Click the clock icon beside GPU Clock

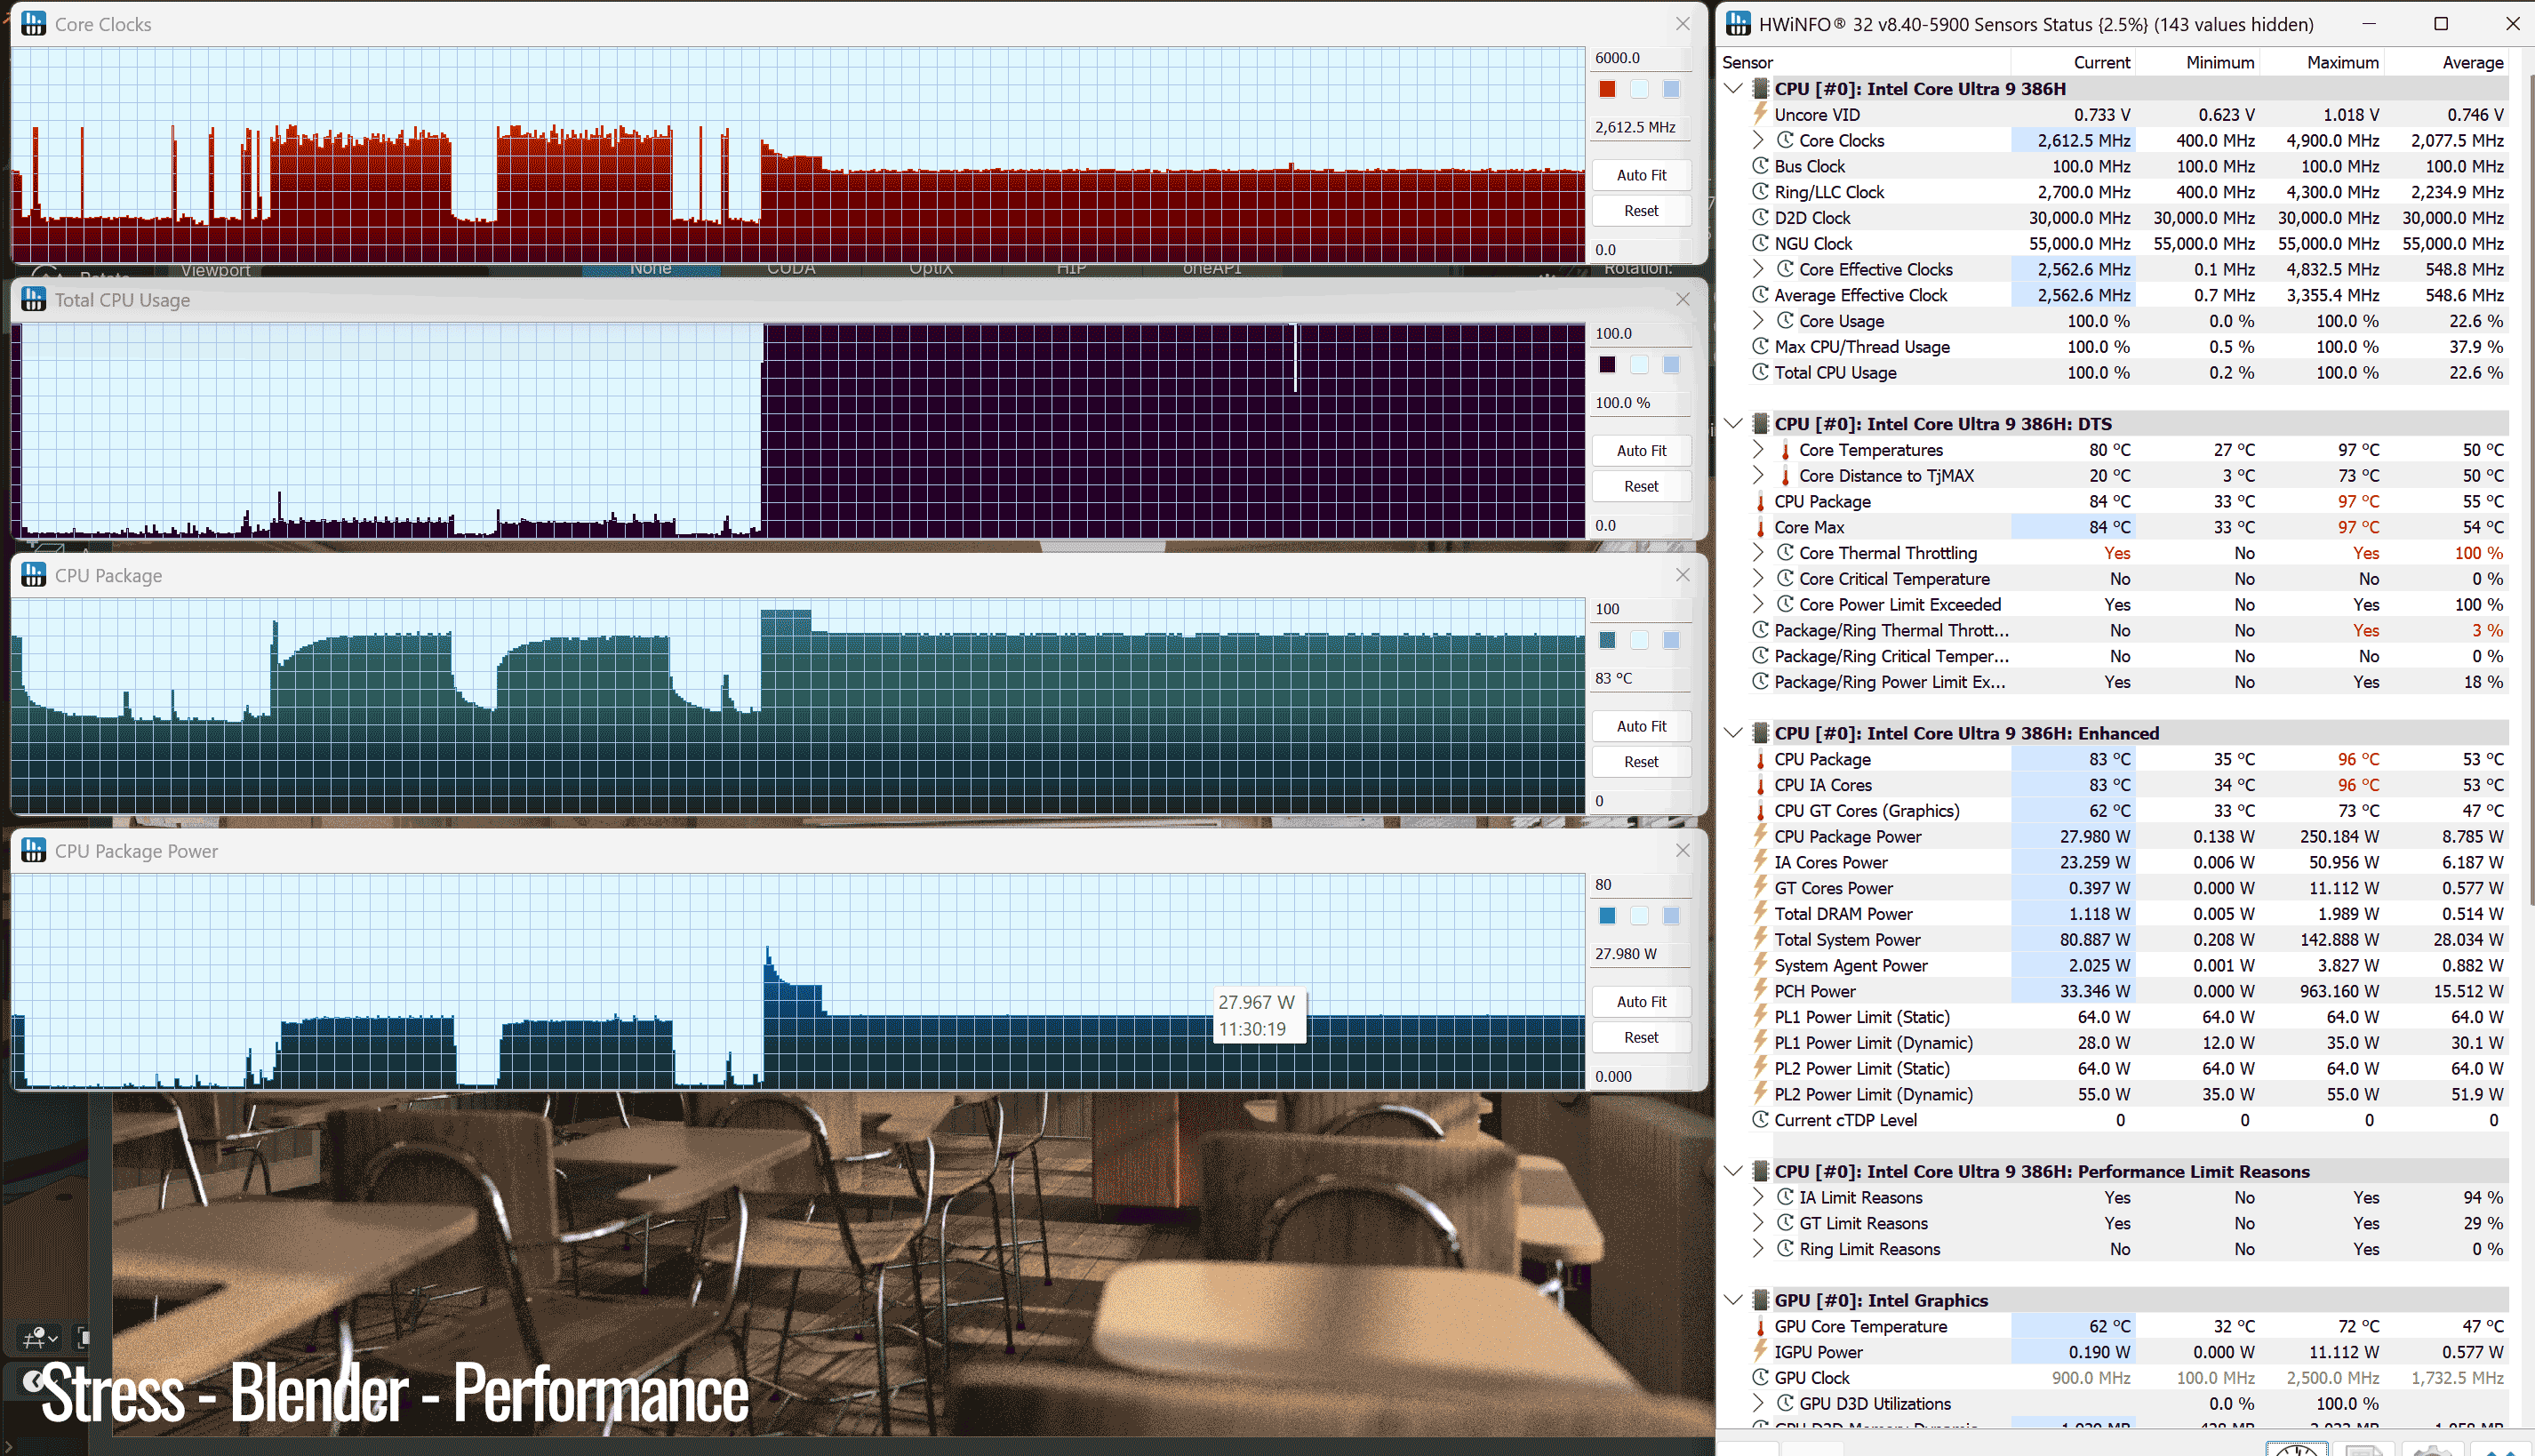(1760, 1377)
